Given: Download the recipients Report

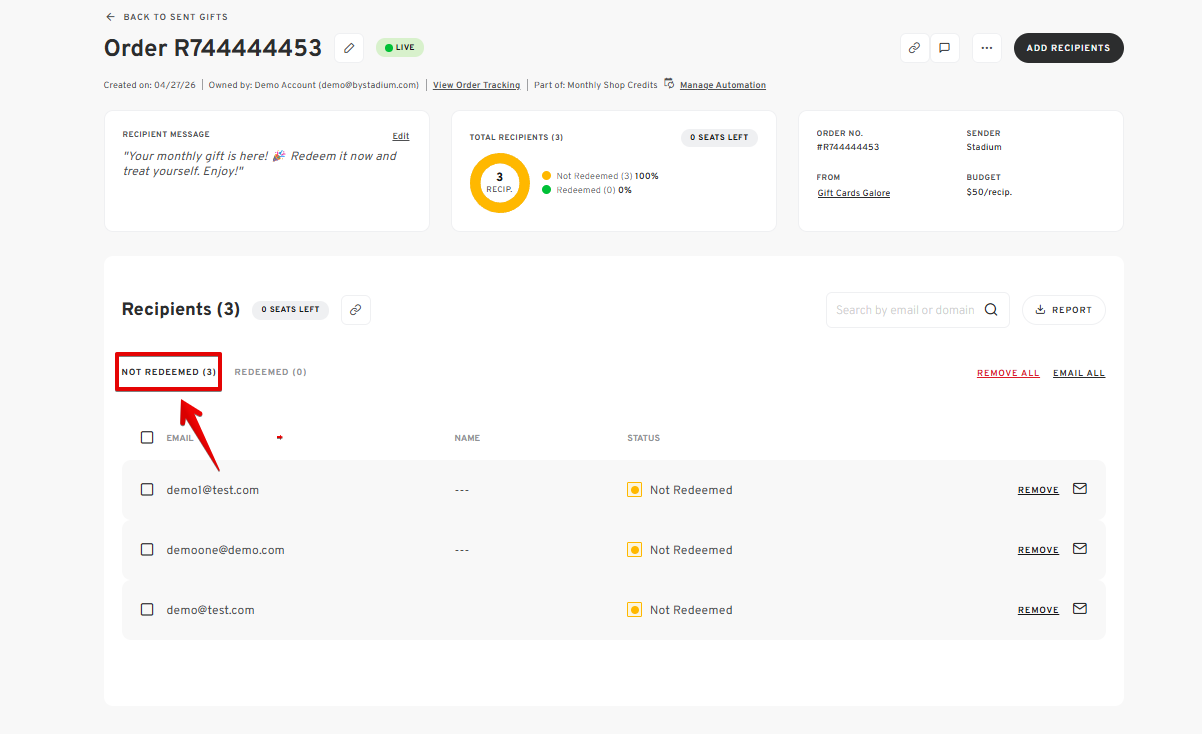Looking at the screenshot, I should [1064, 310].
